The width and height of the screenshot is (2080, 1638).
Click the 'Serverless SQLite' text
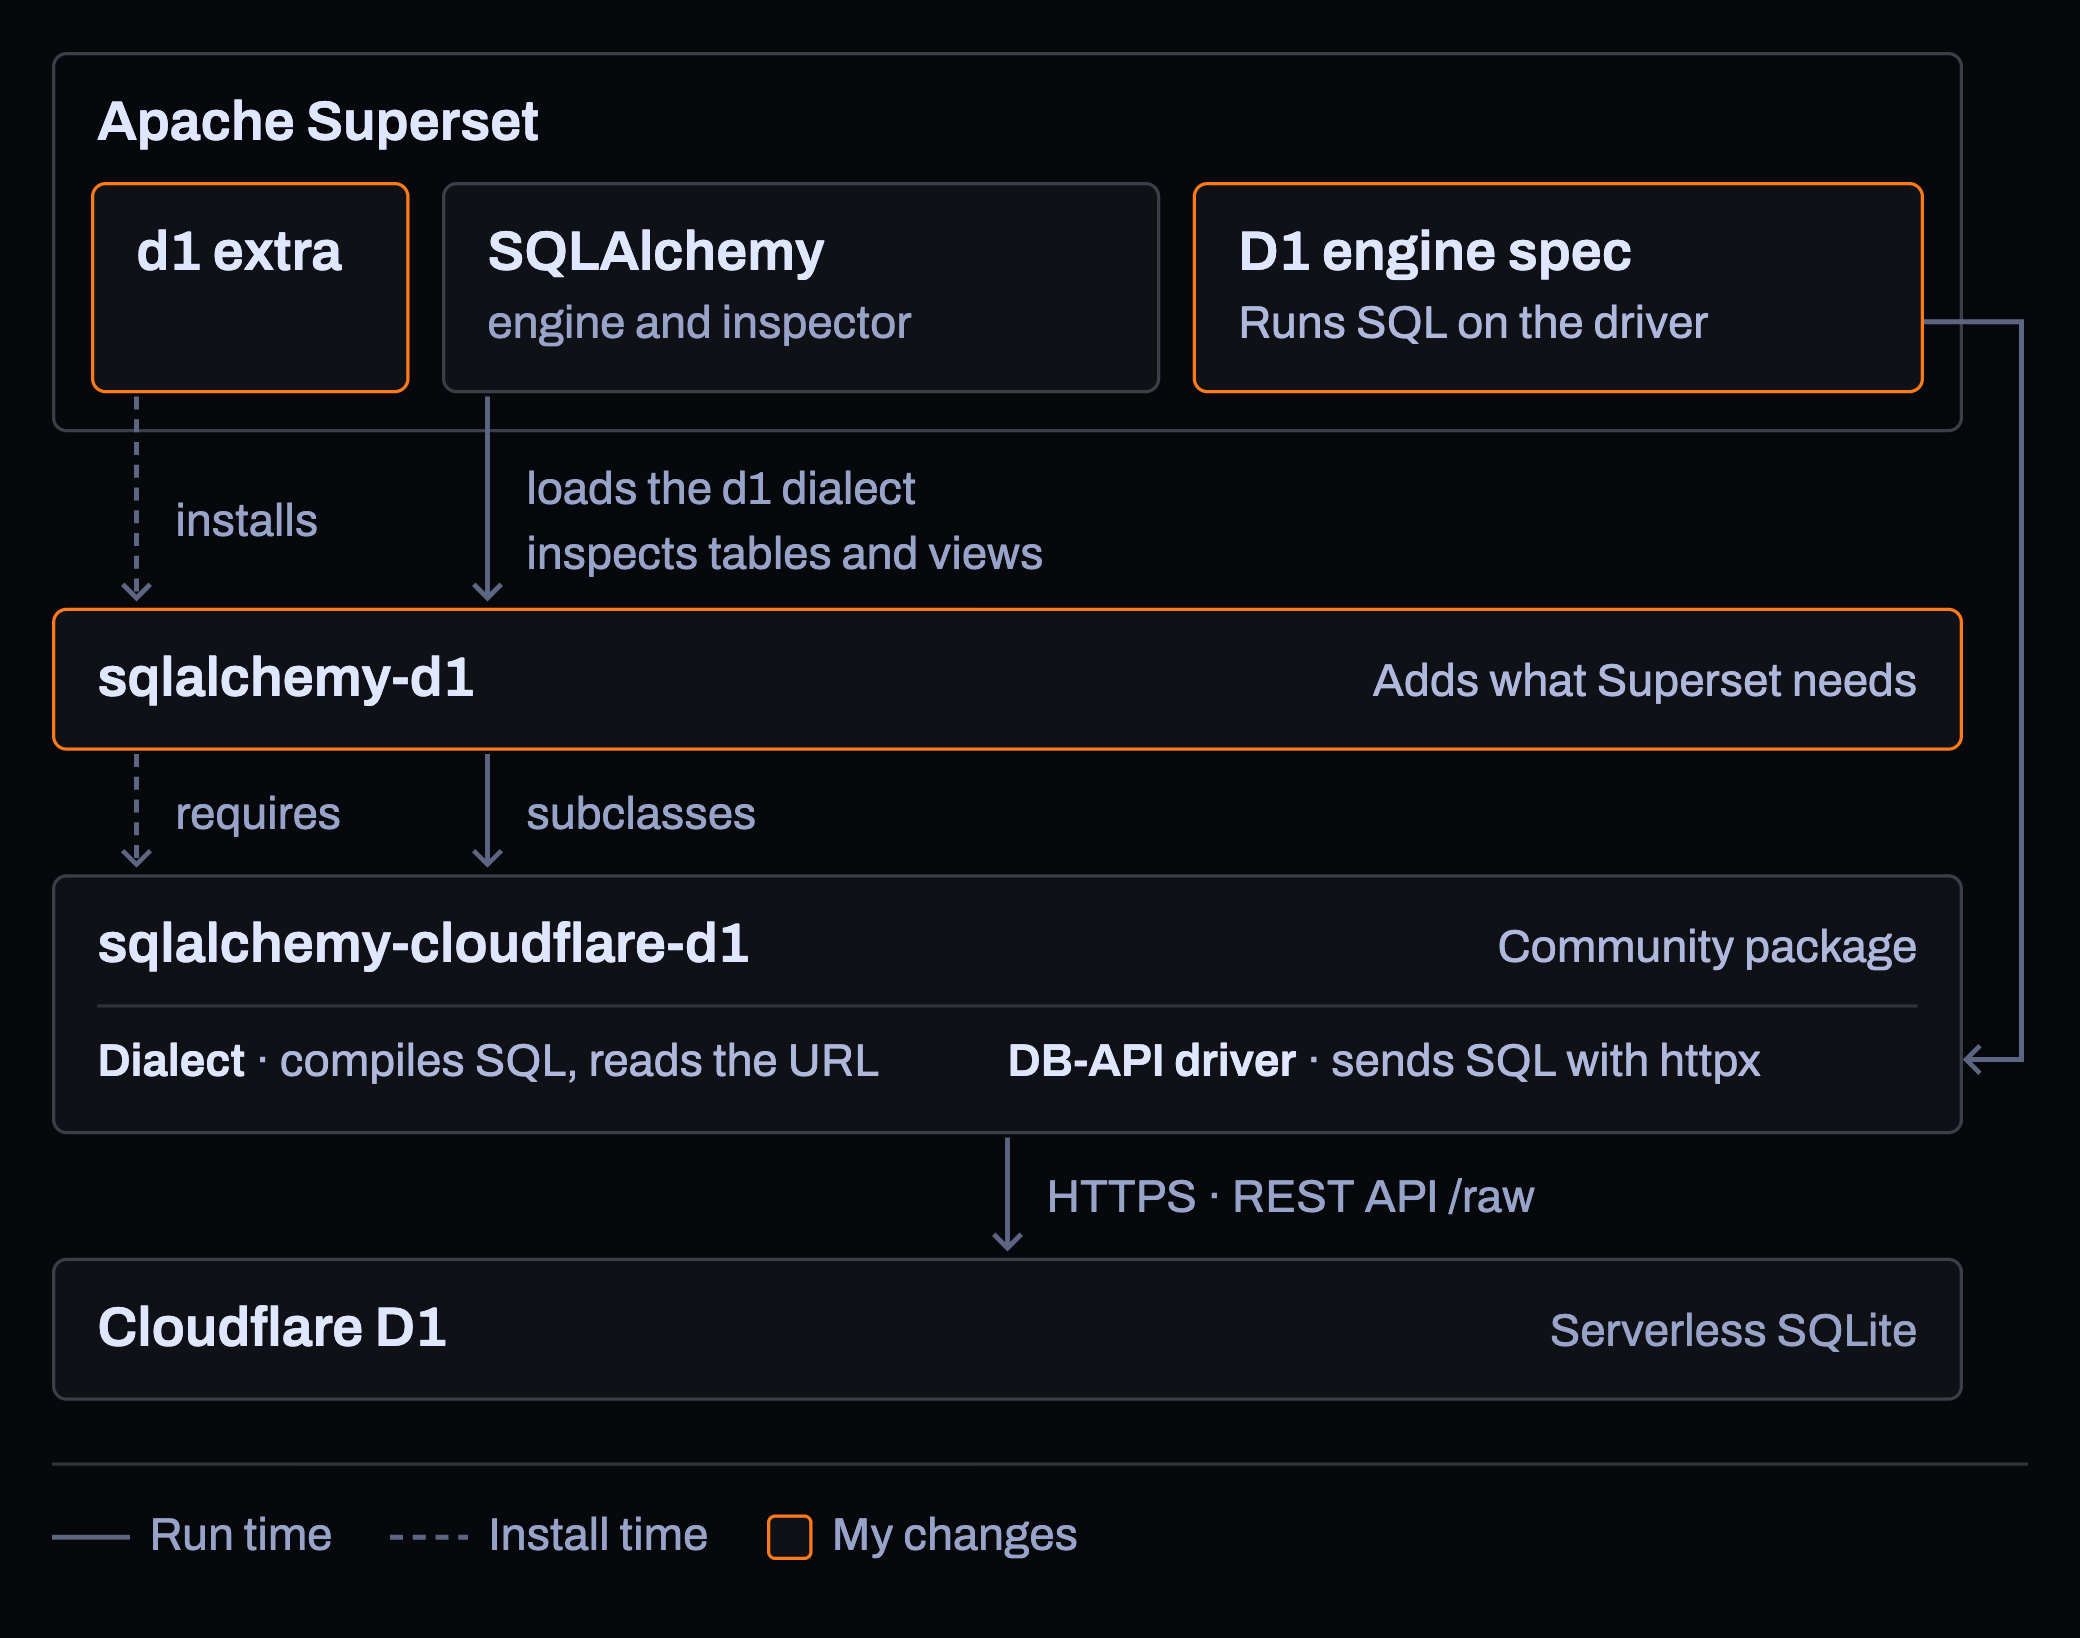[1733, 1331]
